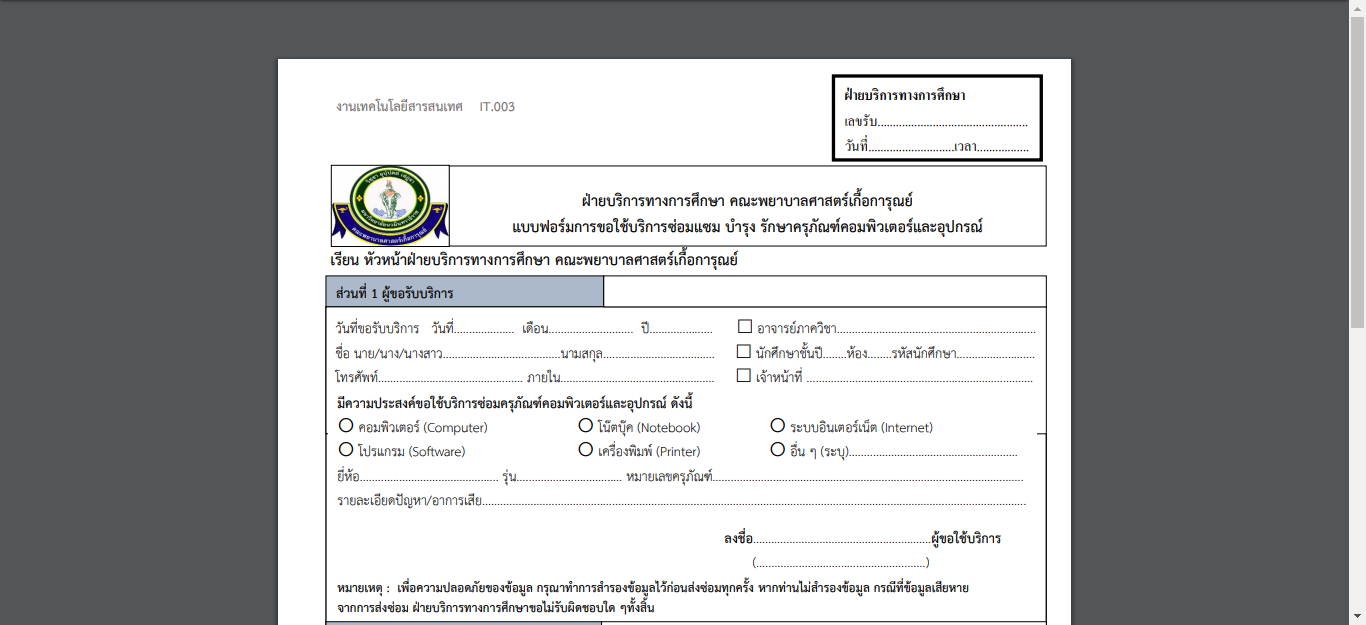The image size is (1366, 625).
Task: Click the เลขรับ dotted field
Action: coord(953,123)
